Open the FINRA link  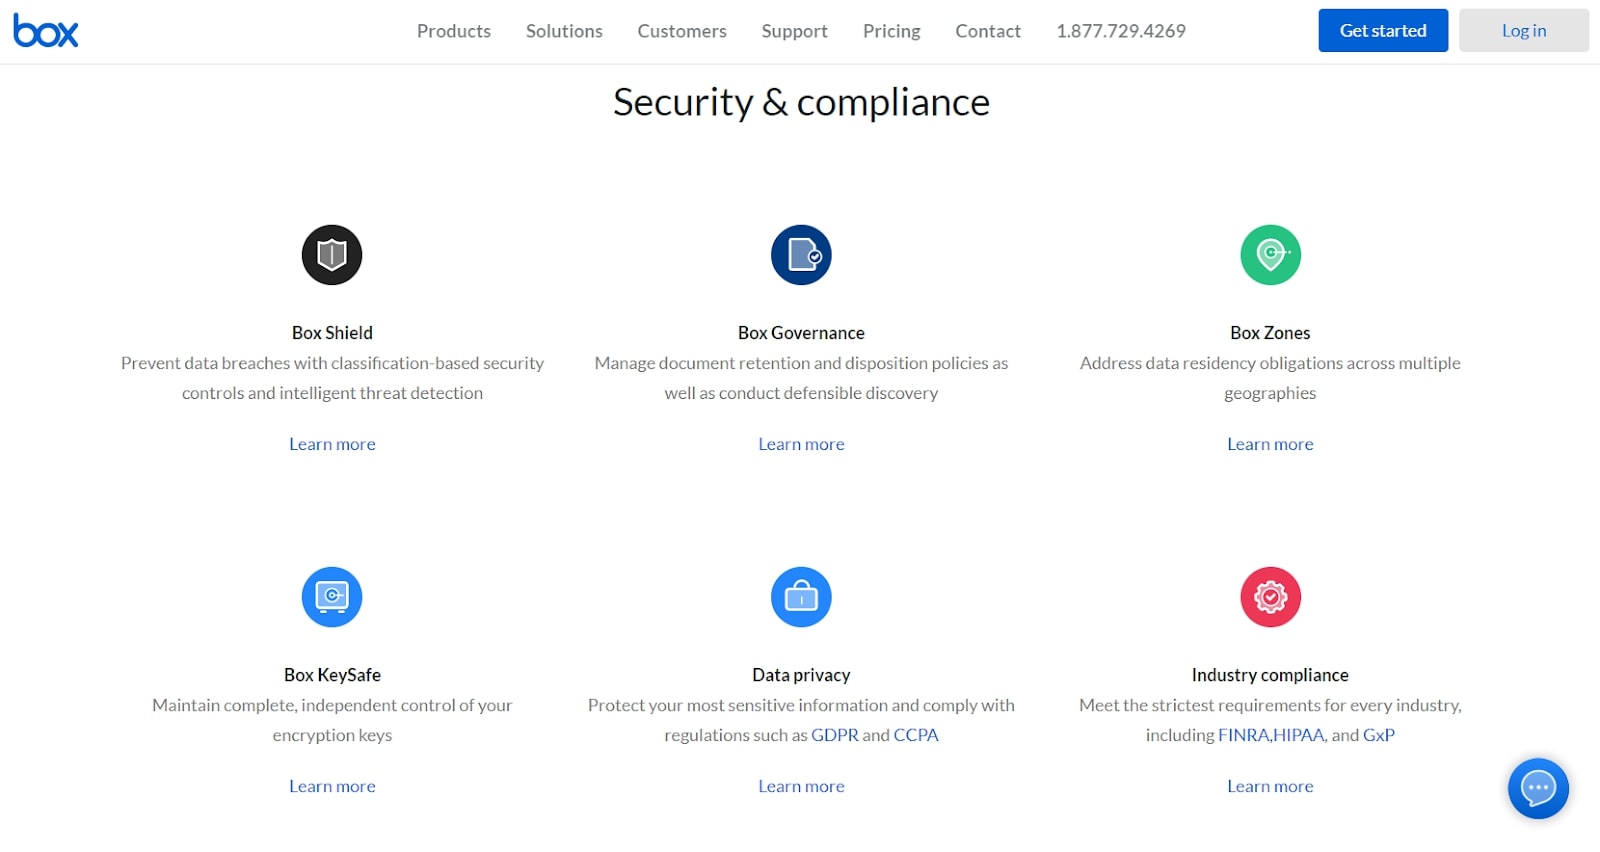click(1244, 735)
